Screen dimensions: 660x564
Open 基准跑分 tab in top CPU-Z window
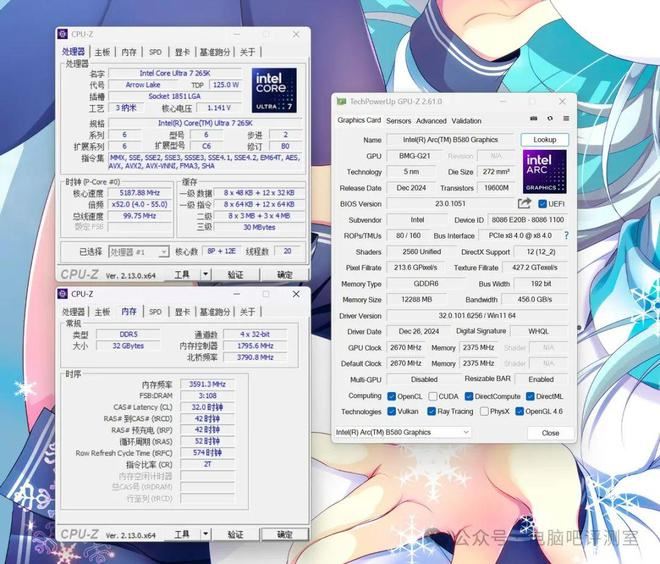215,52
